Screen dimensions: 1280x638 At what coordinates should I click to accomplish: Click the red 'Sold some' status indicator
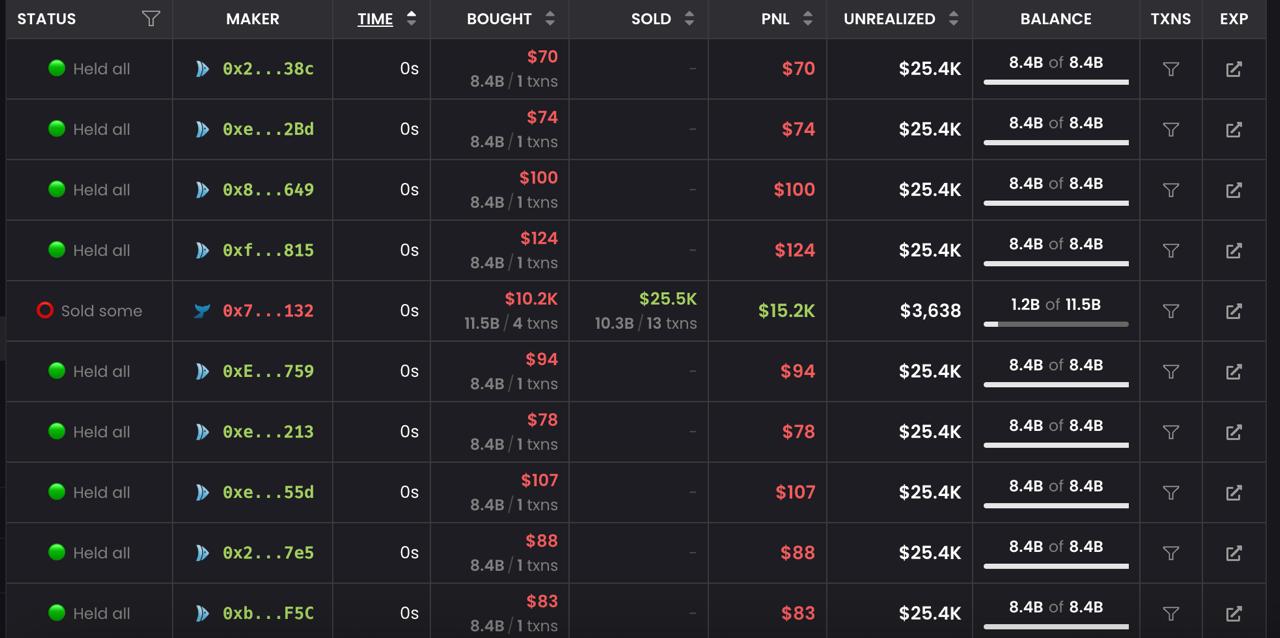[x=45, y=311]
